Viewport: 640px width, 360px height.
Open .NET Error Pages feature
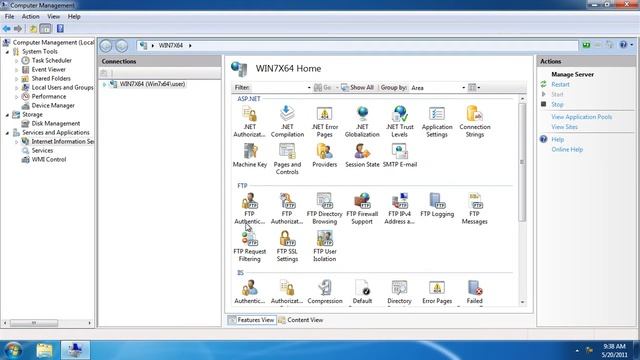click(324, 121)
